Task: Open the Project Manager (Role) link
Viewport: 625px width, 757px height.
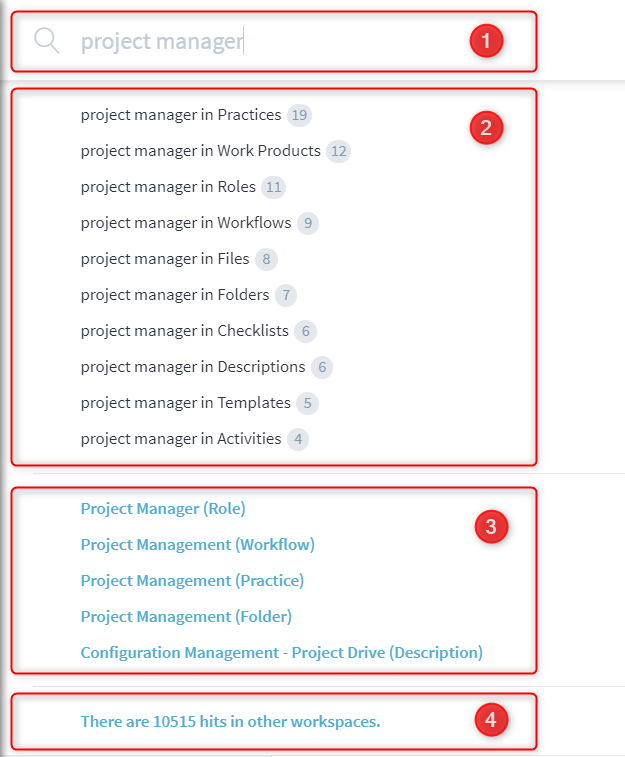Action: [x=163, y=509]
